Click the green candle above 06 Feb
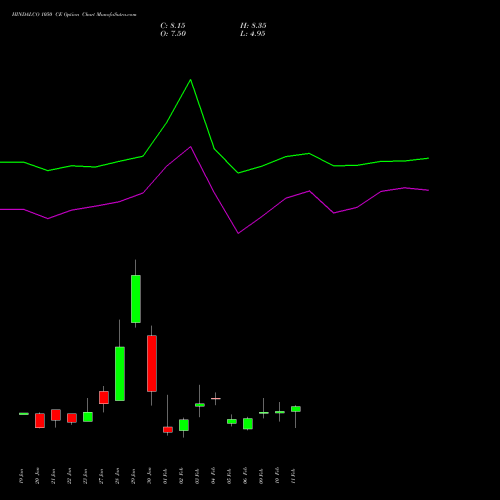 click(x=248, y=424)
